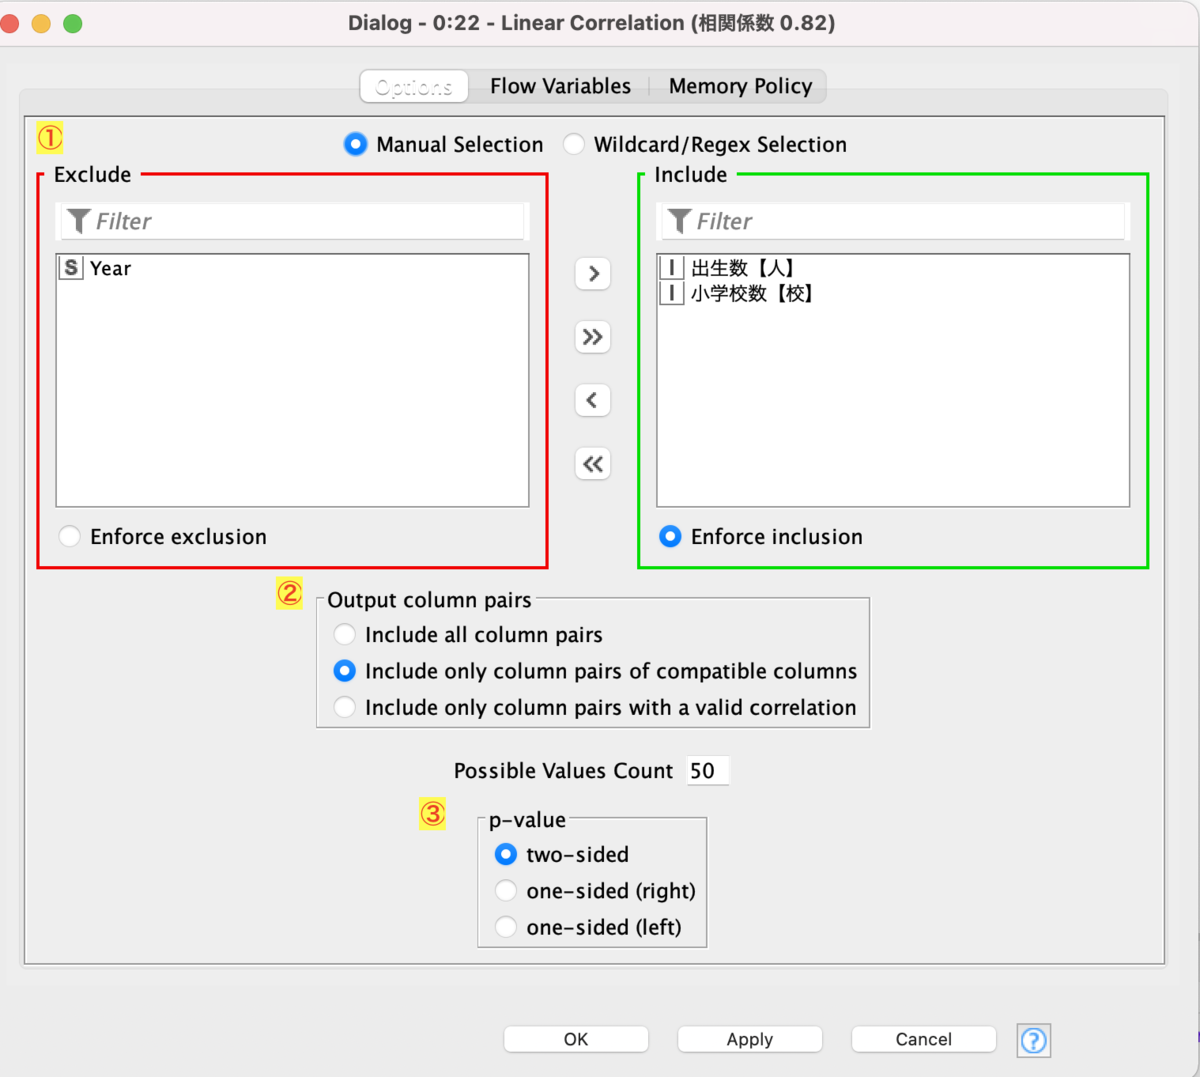The image size is (1200, 1077).
Task: Move selected column to Exclude with single left arrow
Action: coord(593,400)
